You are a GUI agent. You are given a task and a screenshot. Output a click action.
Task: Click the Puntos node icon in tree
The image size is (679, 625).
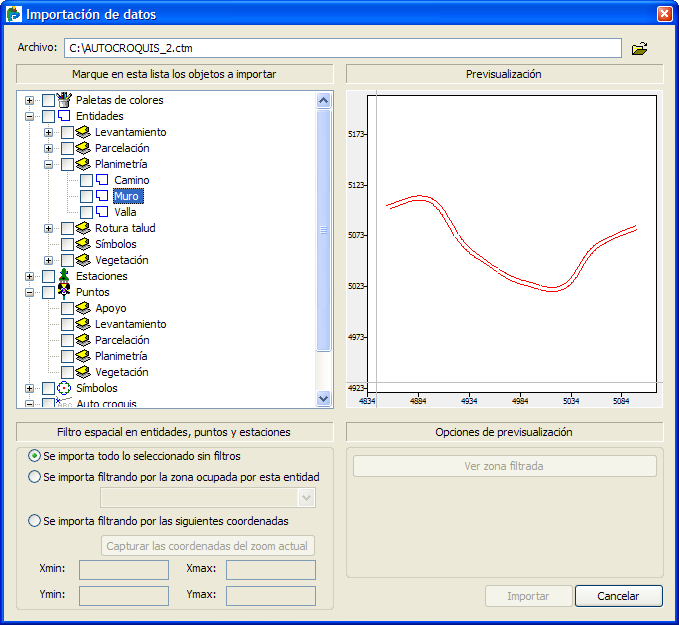coord(65,292)
